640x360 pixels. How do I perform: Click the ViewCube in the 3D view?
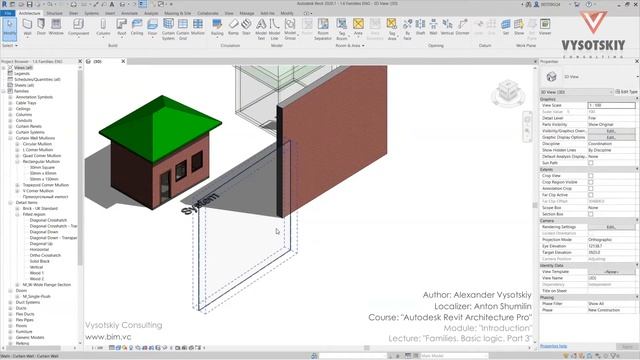point(508,92)
